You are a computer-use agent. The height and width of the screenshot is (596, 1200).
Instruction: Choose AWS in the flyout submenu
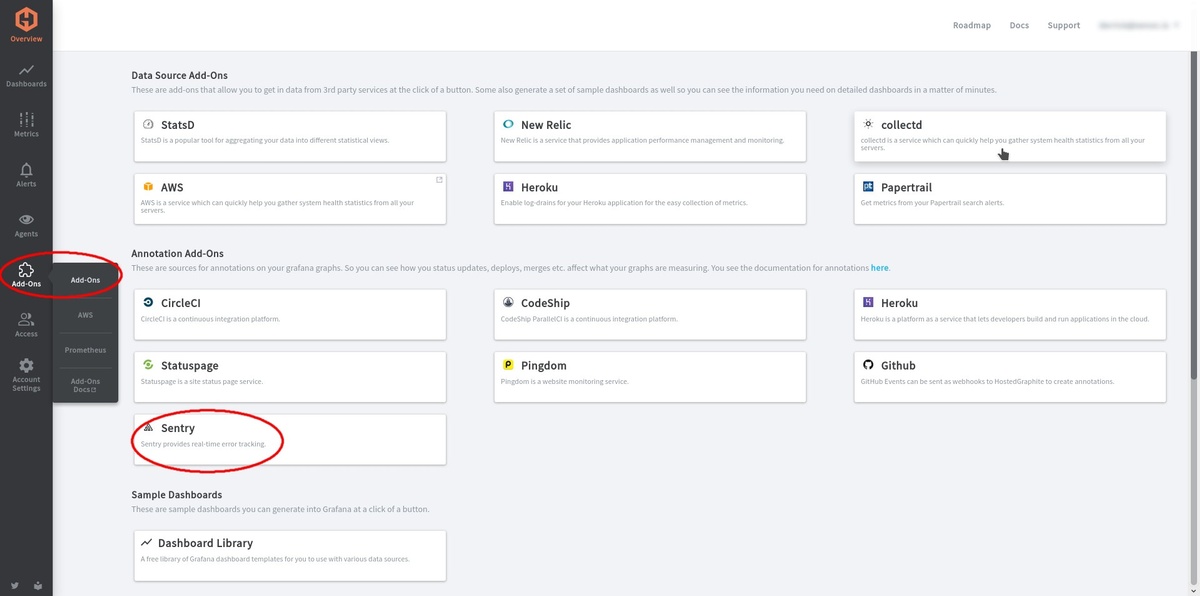[85, 315]
